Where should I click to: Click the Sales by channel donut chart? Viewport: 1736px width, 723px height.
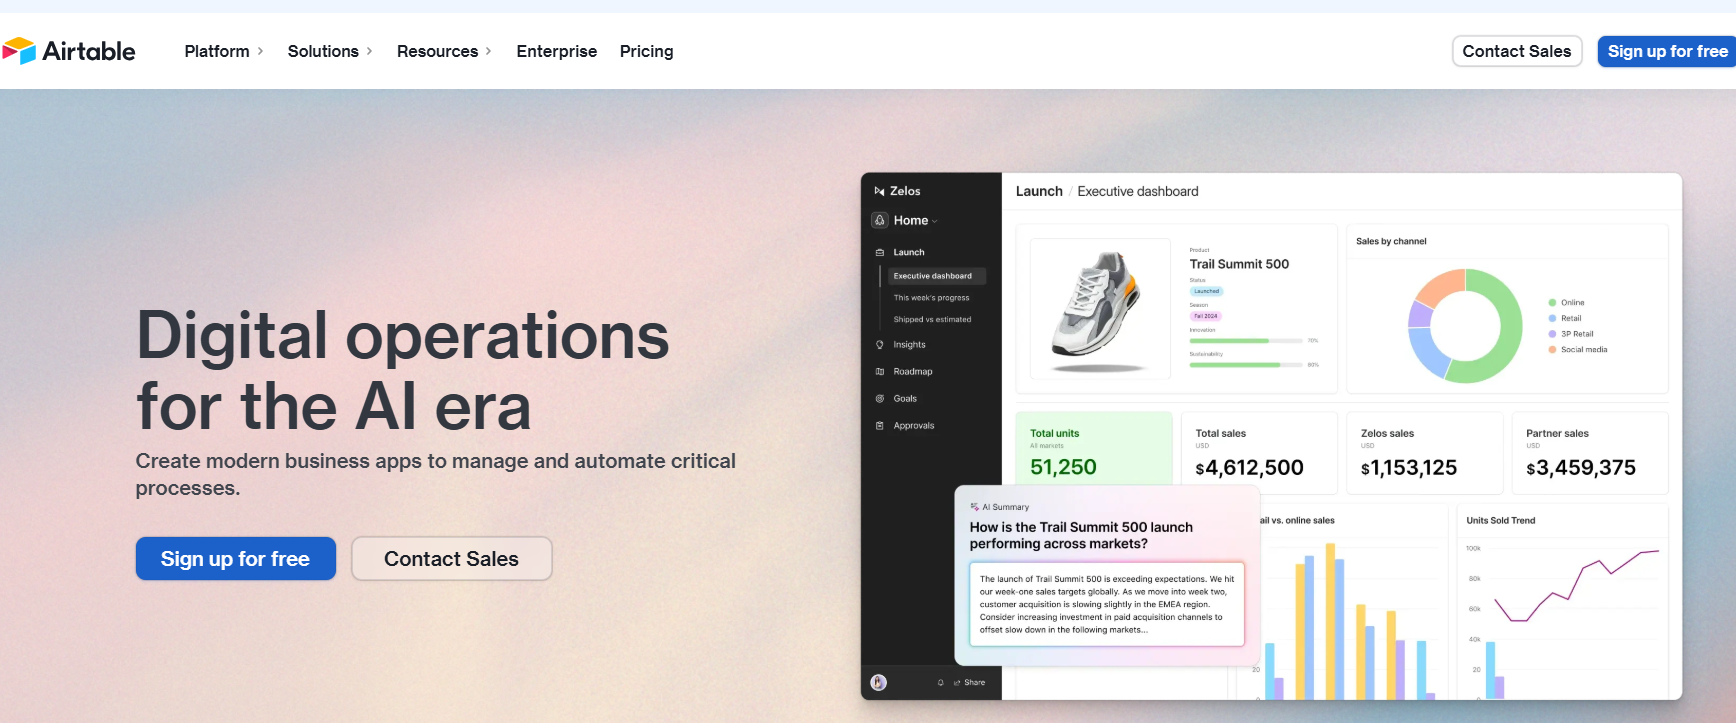pyautogui.click(x=1465, y=325)
